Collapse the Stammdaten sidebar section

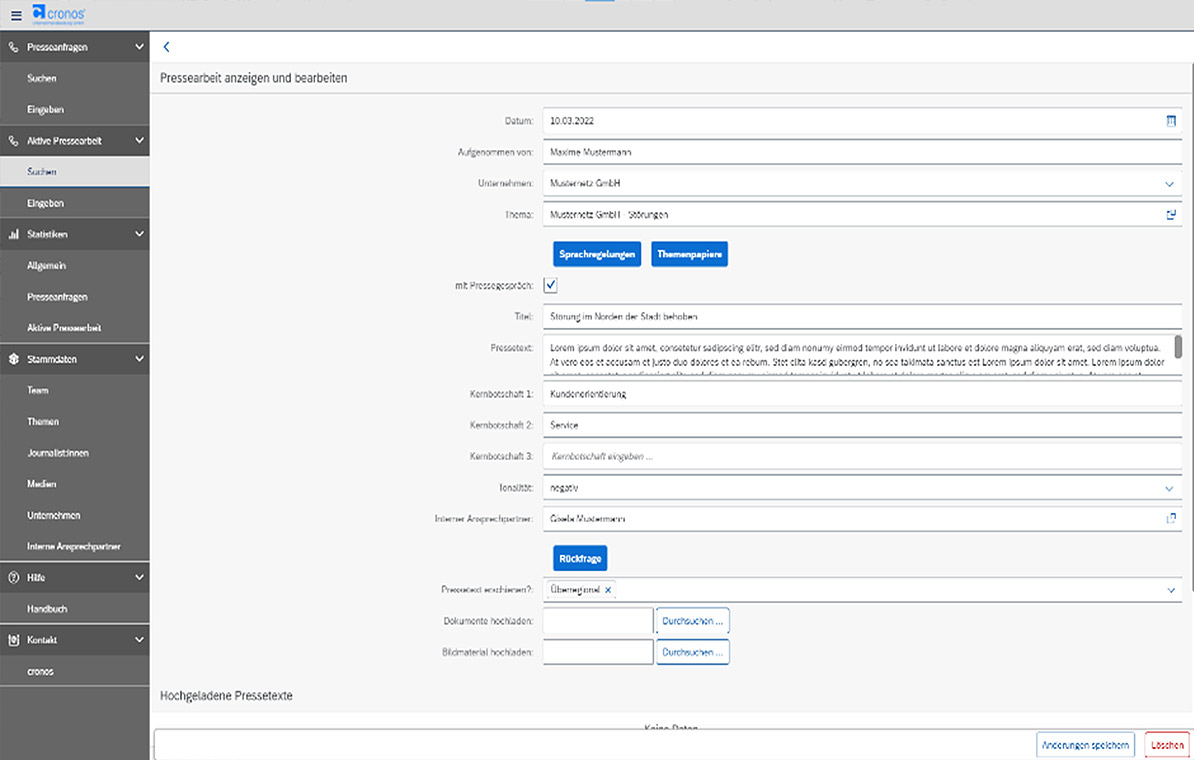coord(139,359)
